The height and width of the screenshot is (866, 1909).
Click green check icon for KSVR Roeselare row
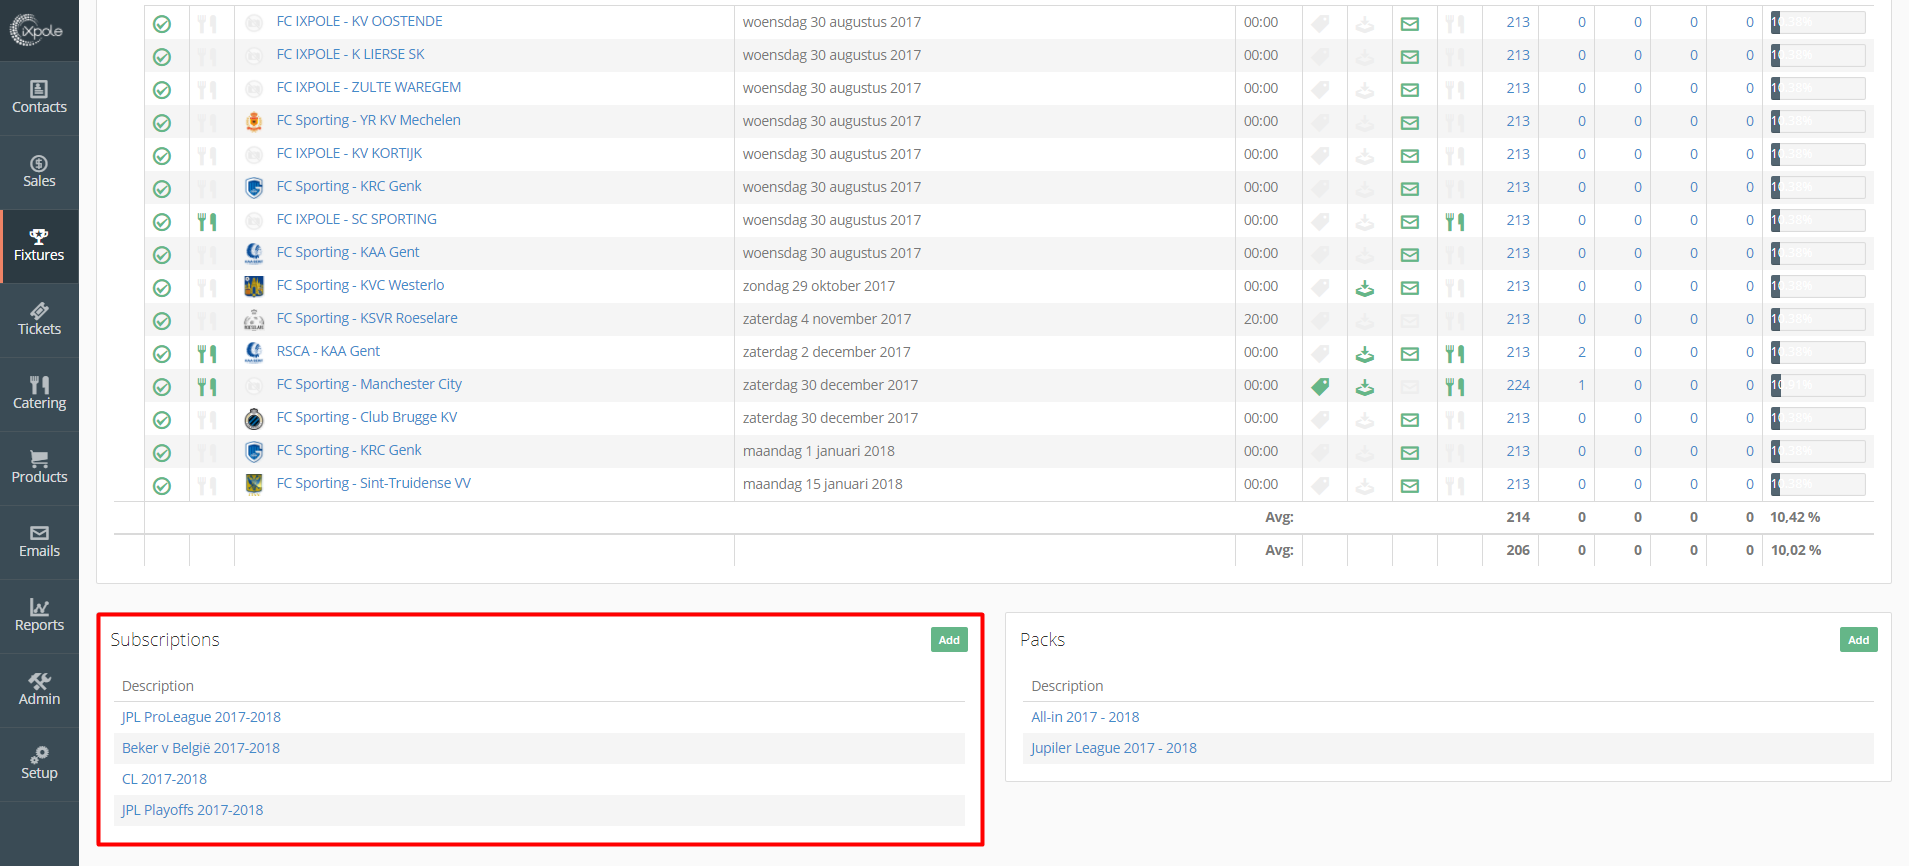point(162,321)
